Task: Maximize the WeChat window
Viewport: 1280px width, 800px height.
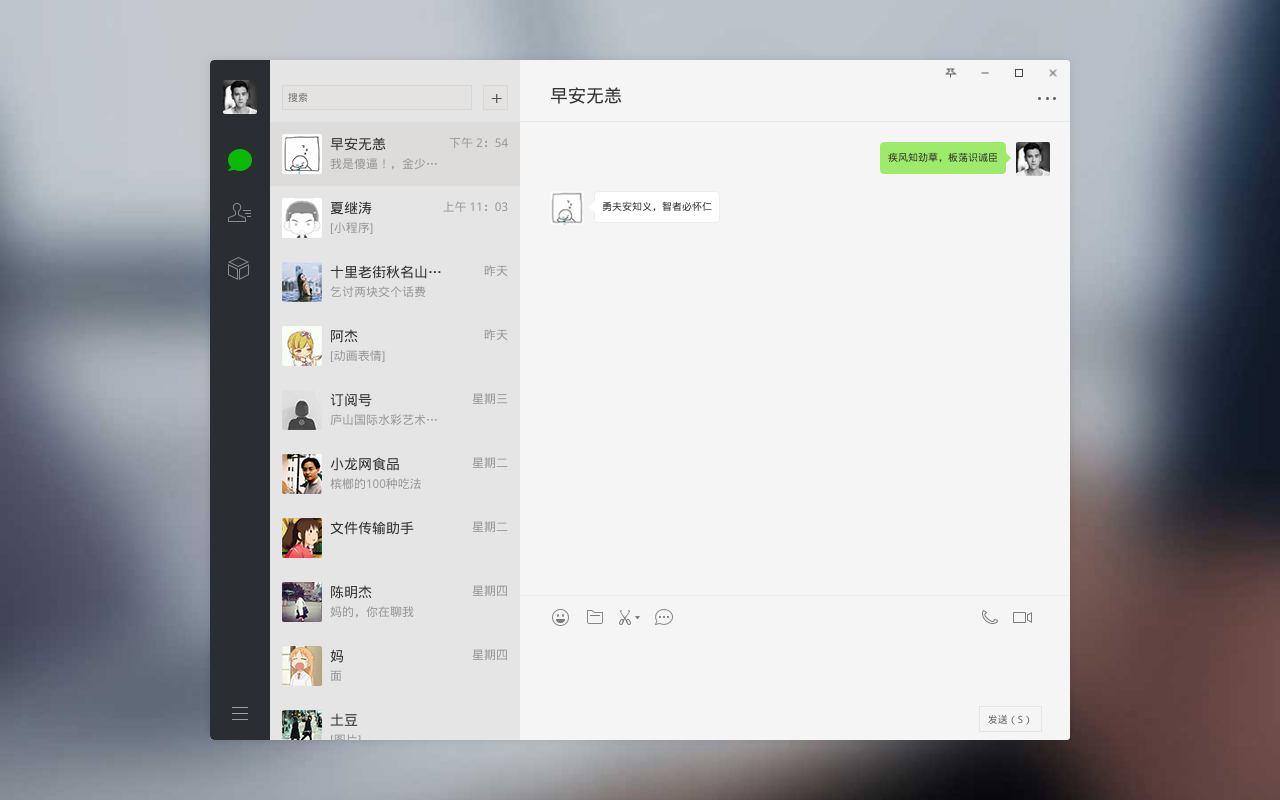Action: click(x=1019, y=73)
